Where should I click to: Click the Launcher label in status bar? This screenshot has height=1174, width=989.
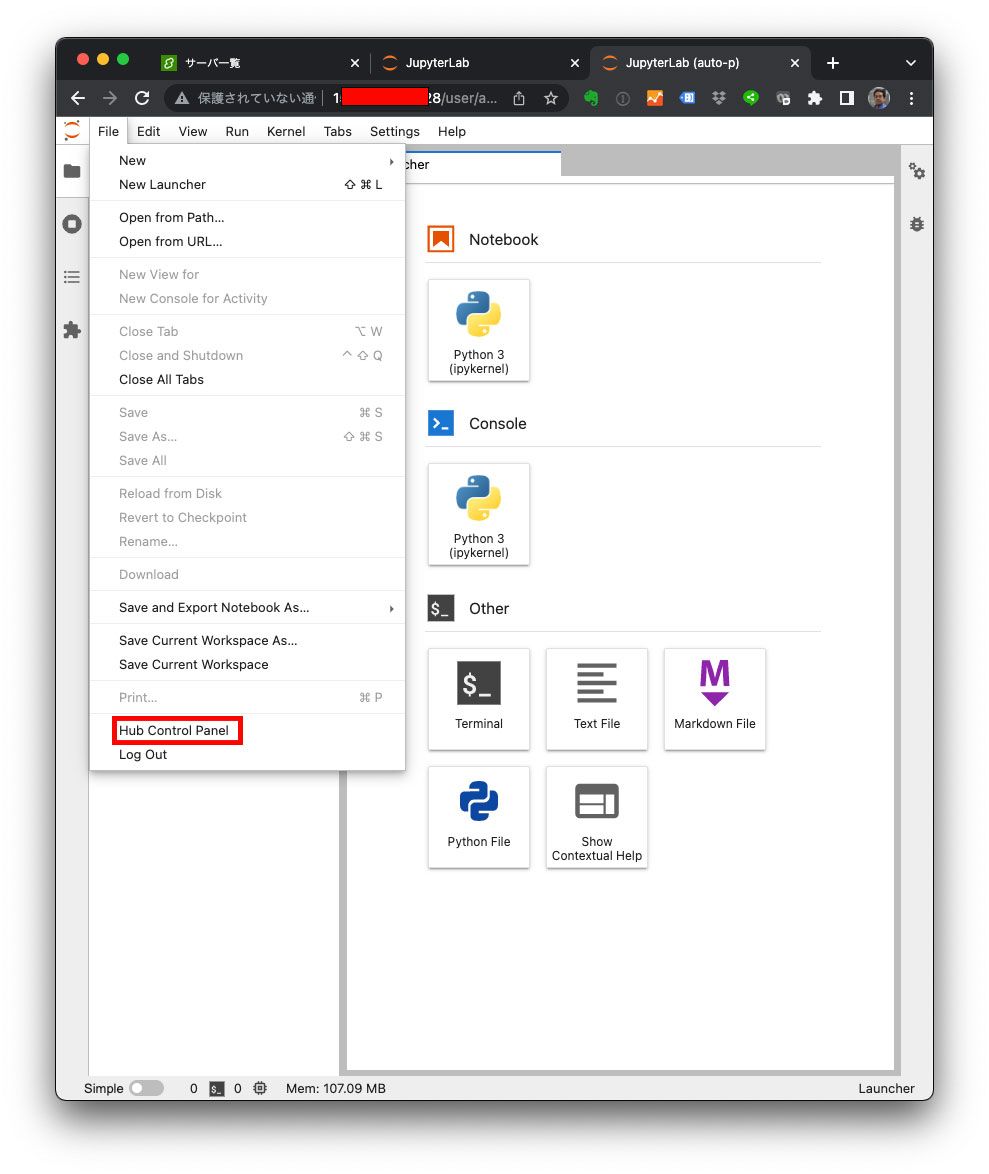click(x=886, y=1088)
